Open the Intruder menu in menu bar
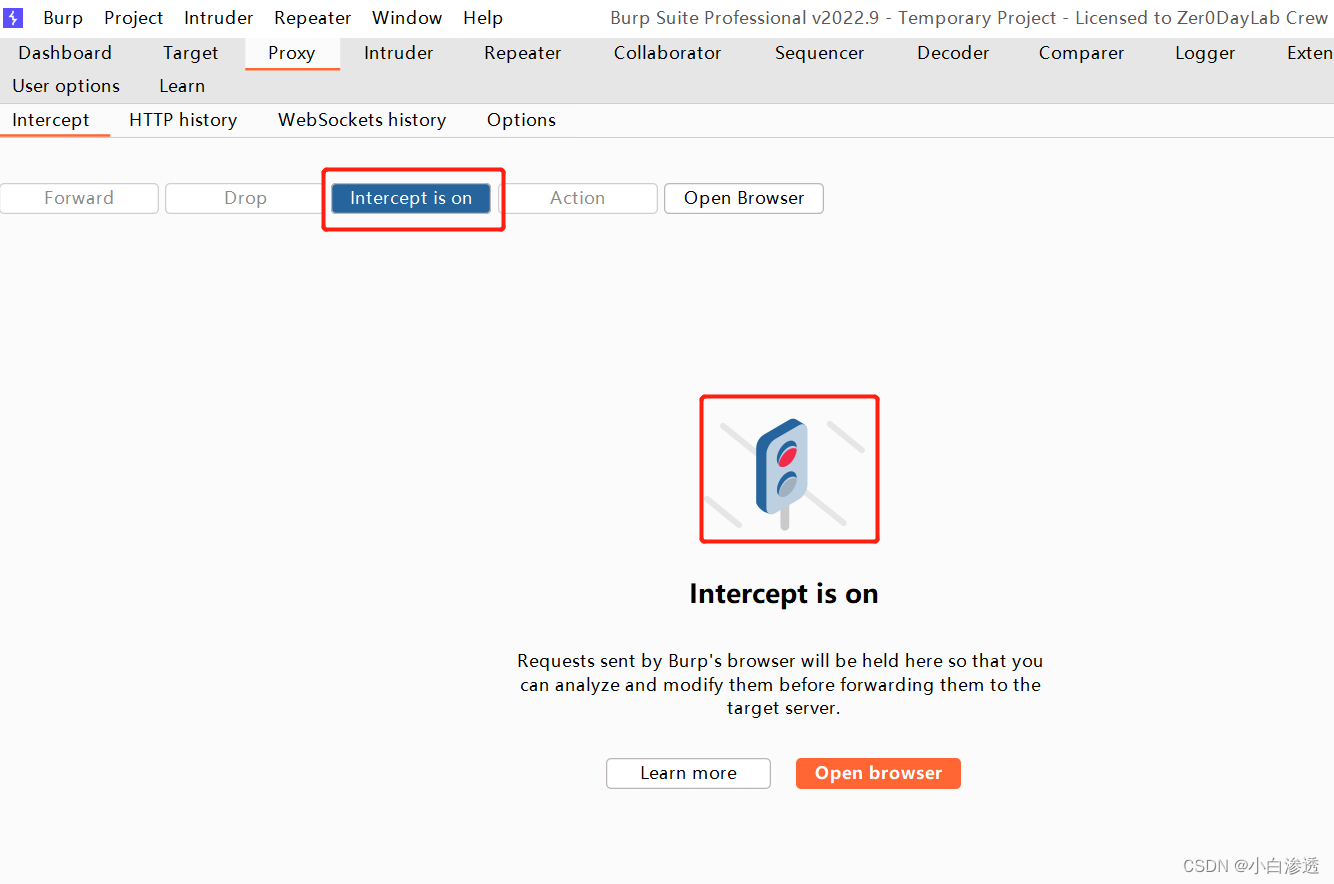 (219, 18)
